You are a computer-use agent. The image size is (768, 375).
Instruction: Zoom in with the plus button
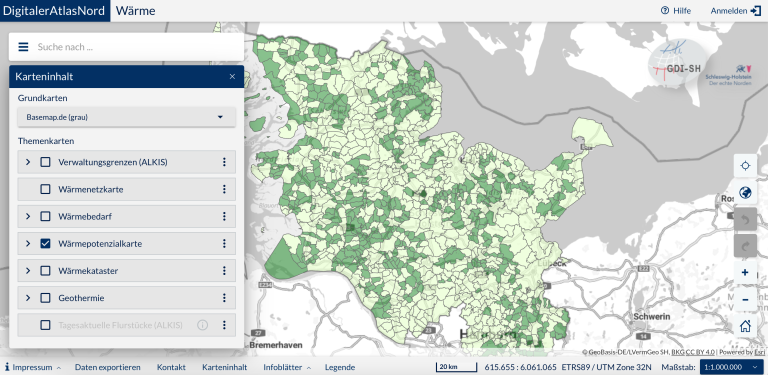point(745,273)
